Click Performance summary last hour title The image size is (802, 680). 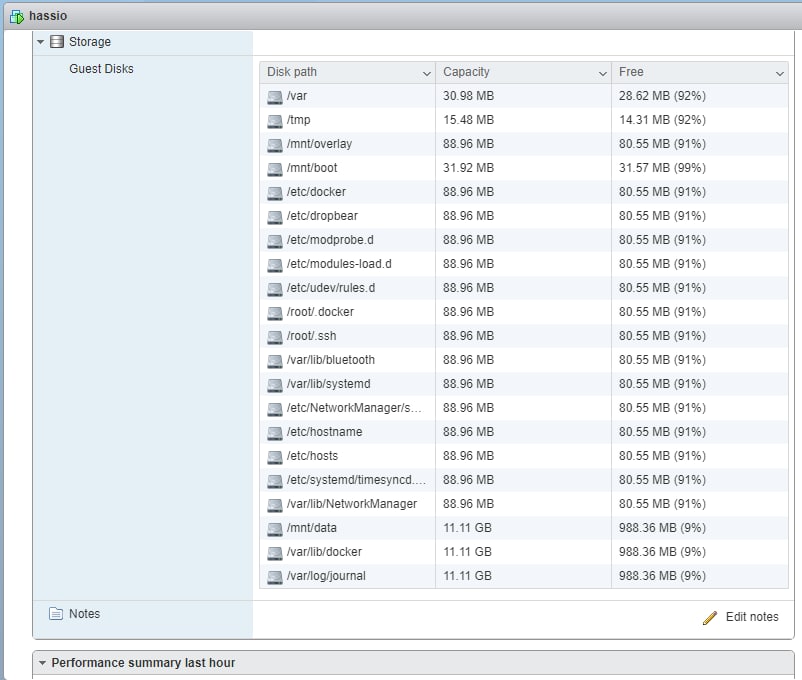[x=143, y=663]
